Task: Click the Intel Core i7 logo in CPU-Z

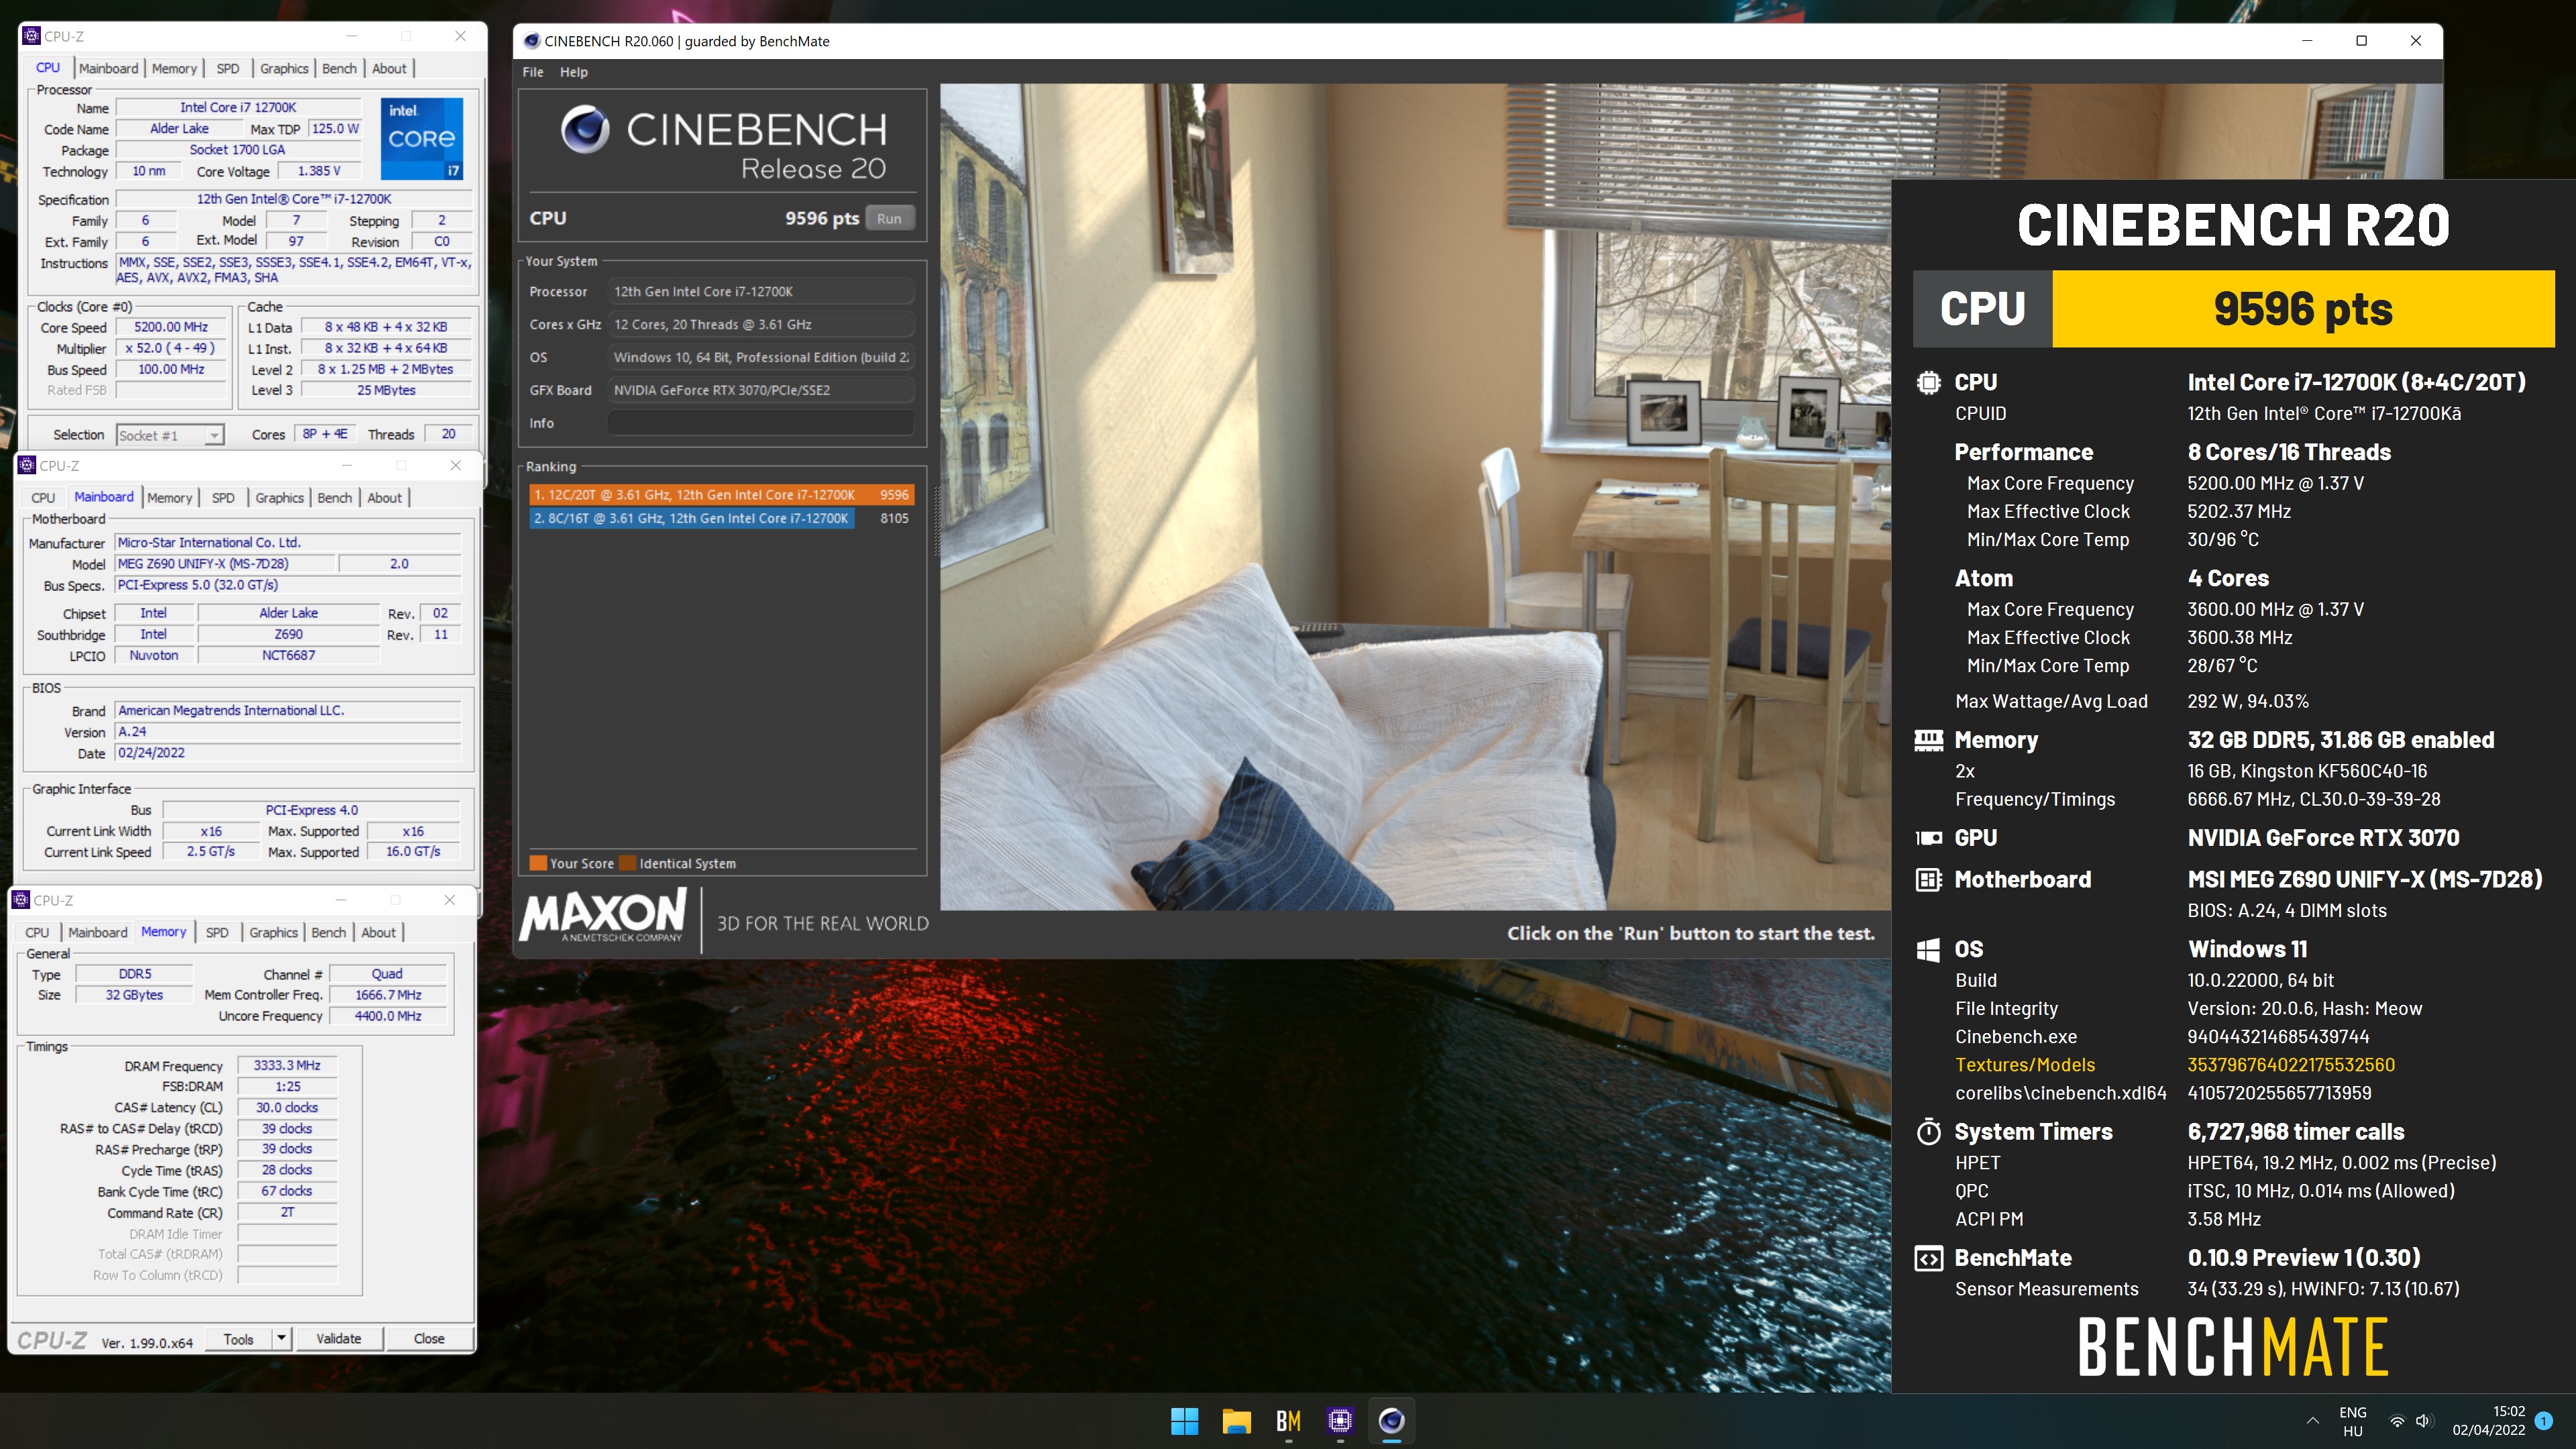Action: 421,138
